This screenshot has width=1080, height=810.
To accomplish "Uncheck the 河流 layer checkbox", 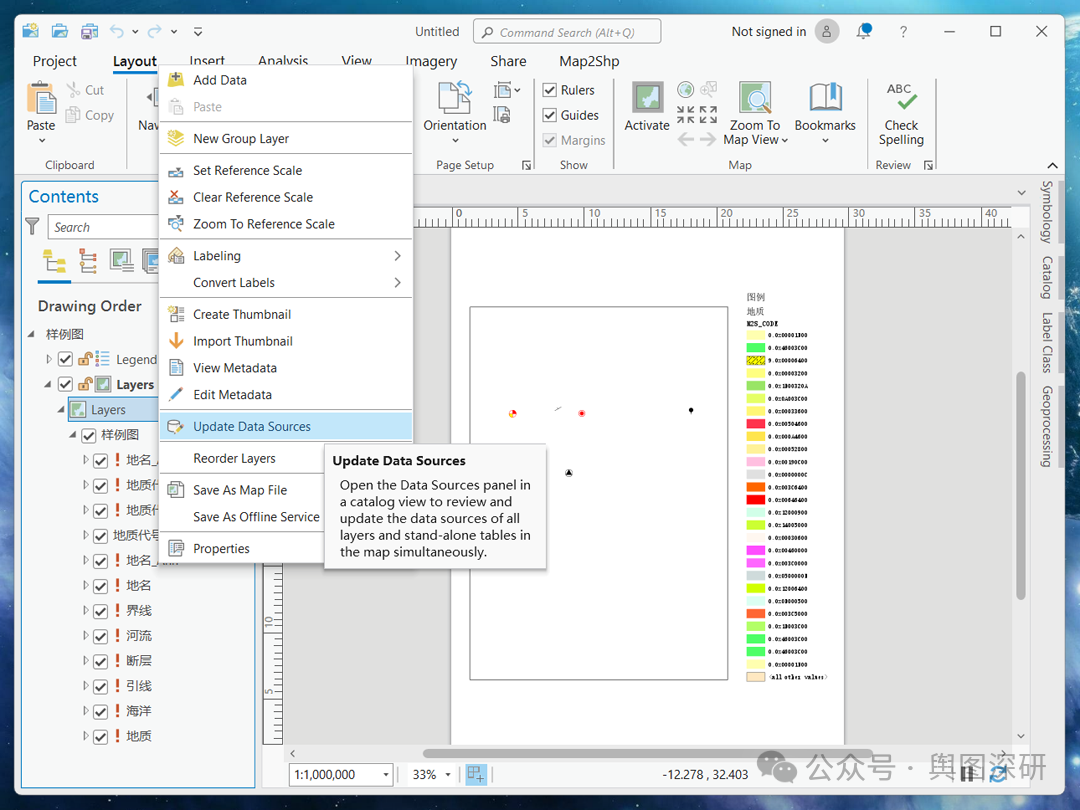I will point(101,636).
